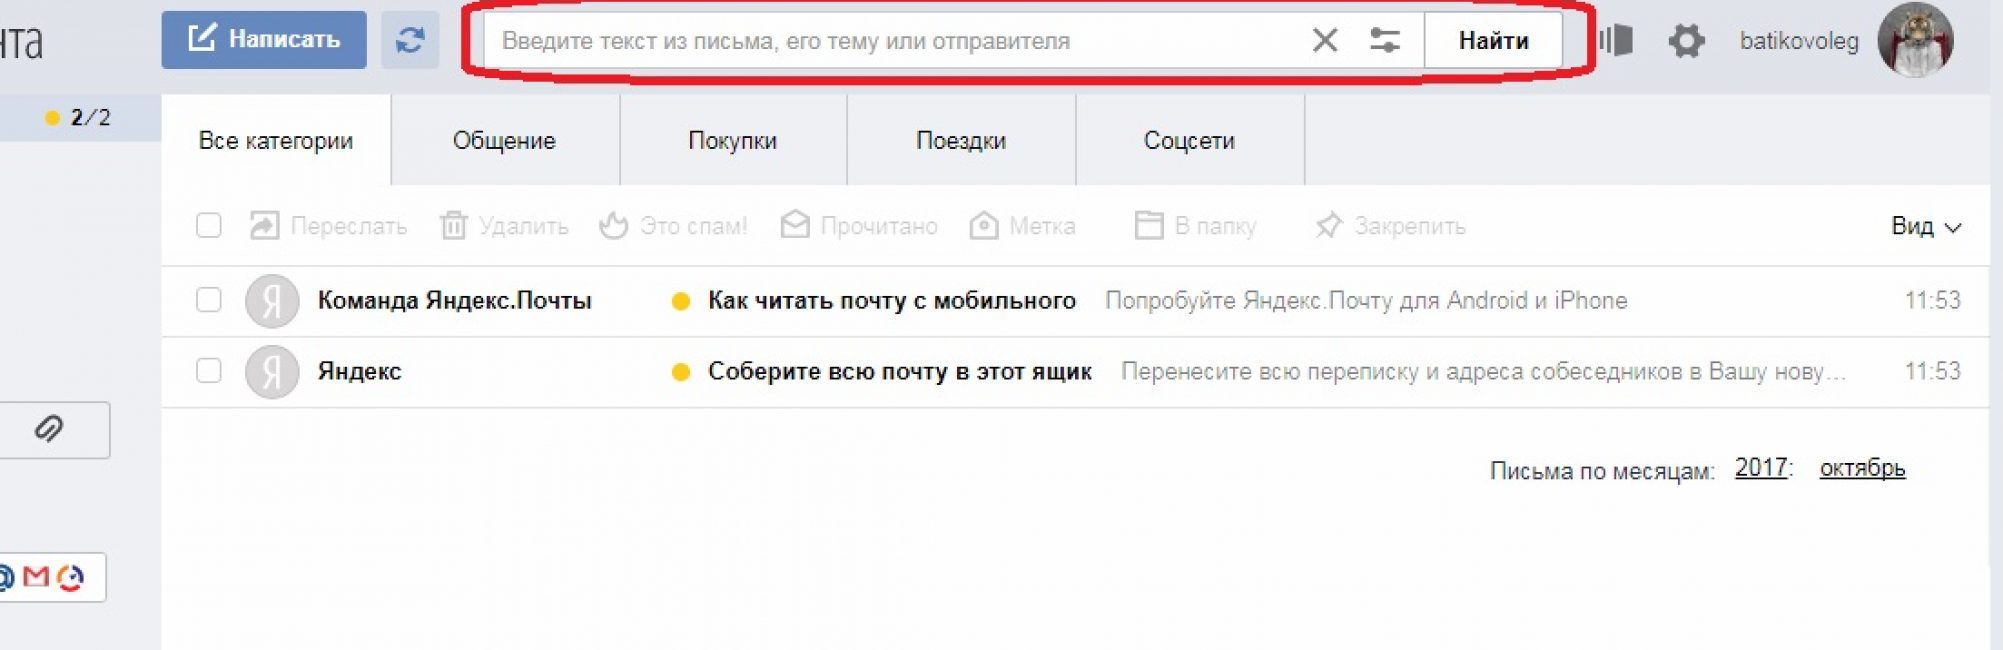
Task: Check the Команда Яндекс.Почты message checkbox
Action: coord(209,300)
